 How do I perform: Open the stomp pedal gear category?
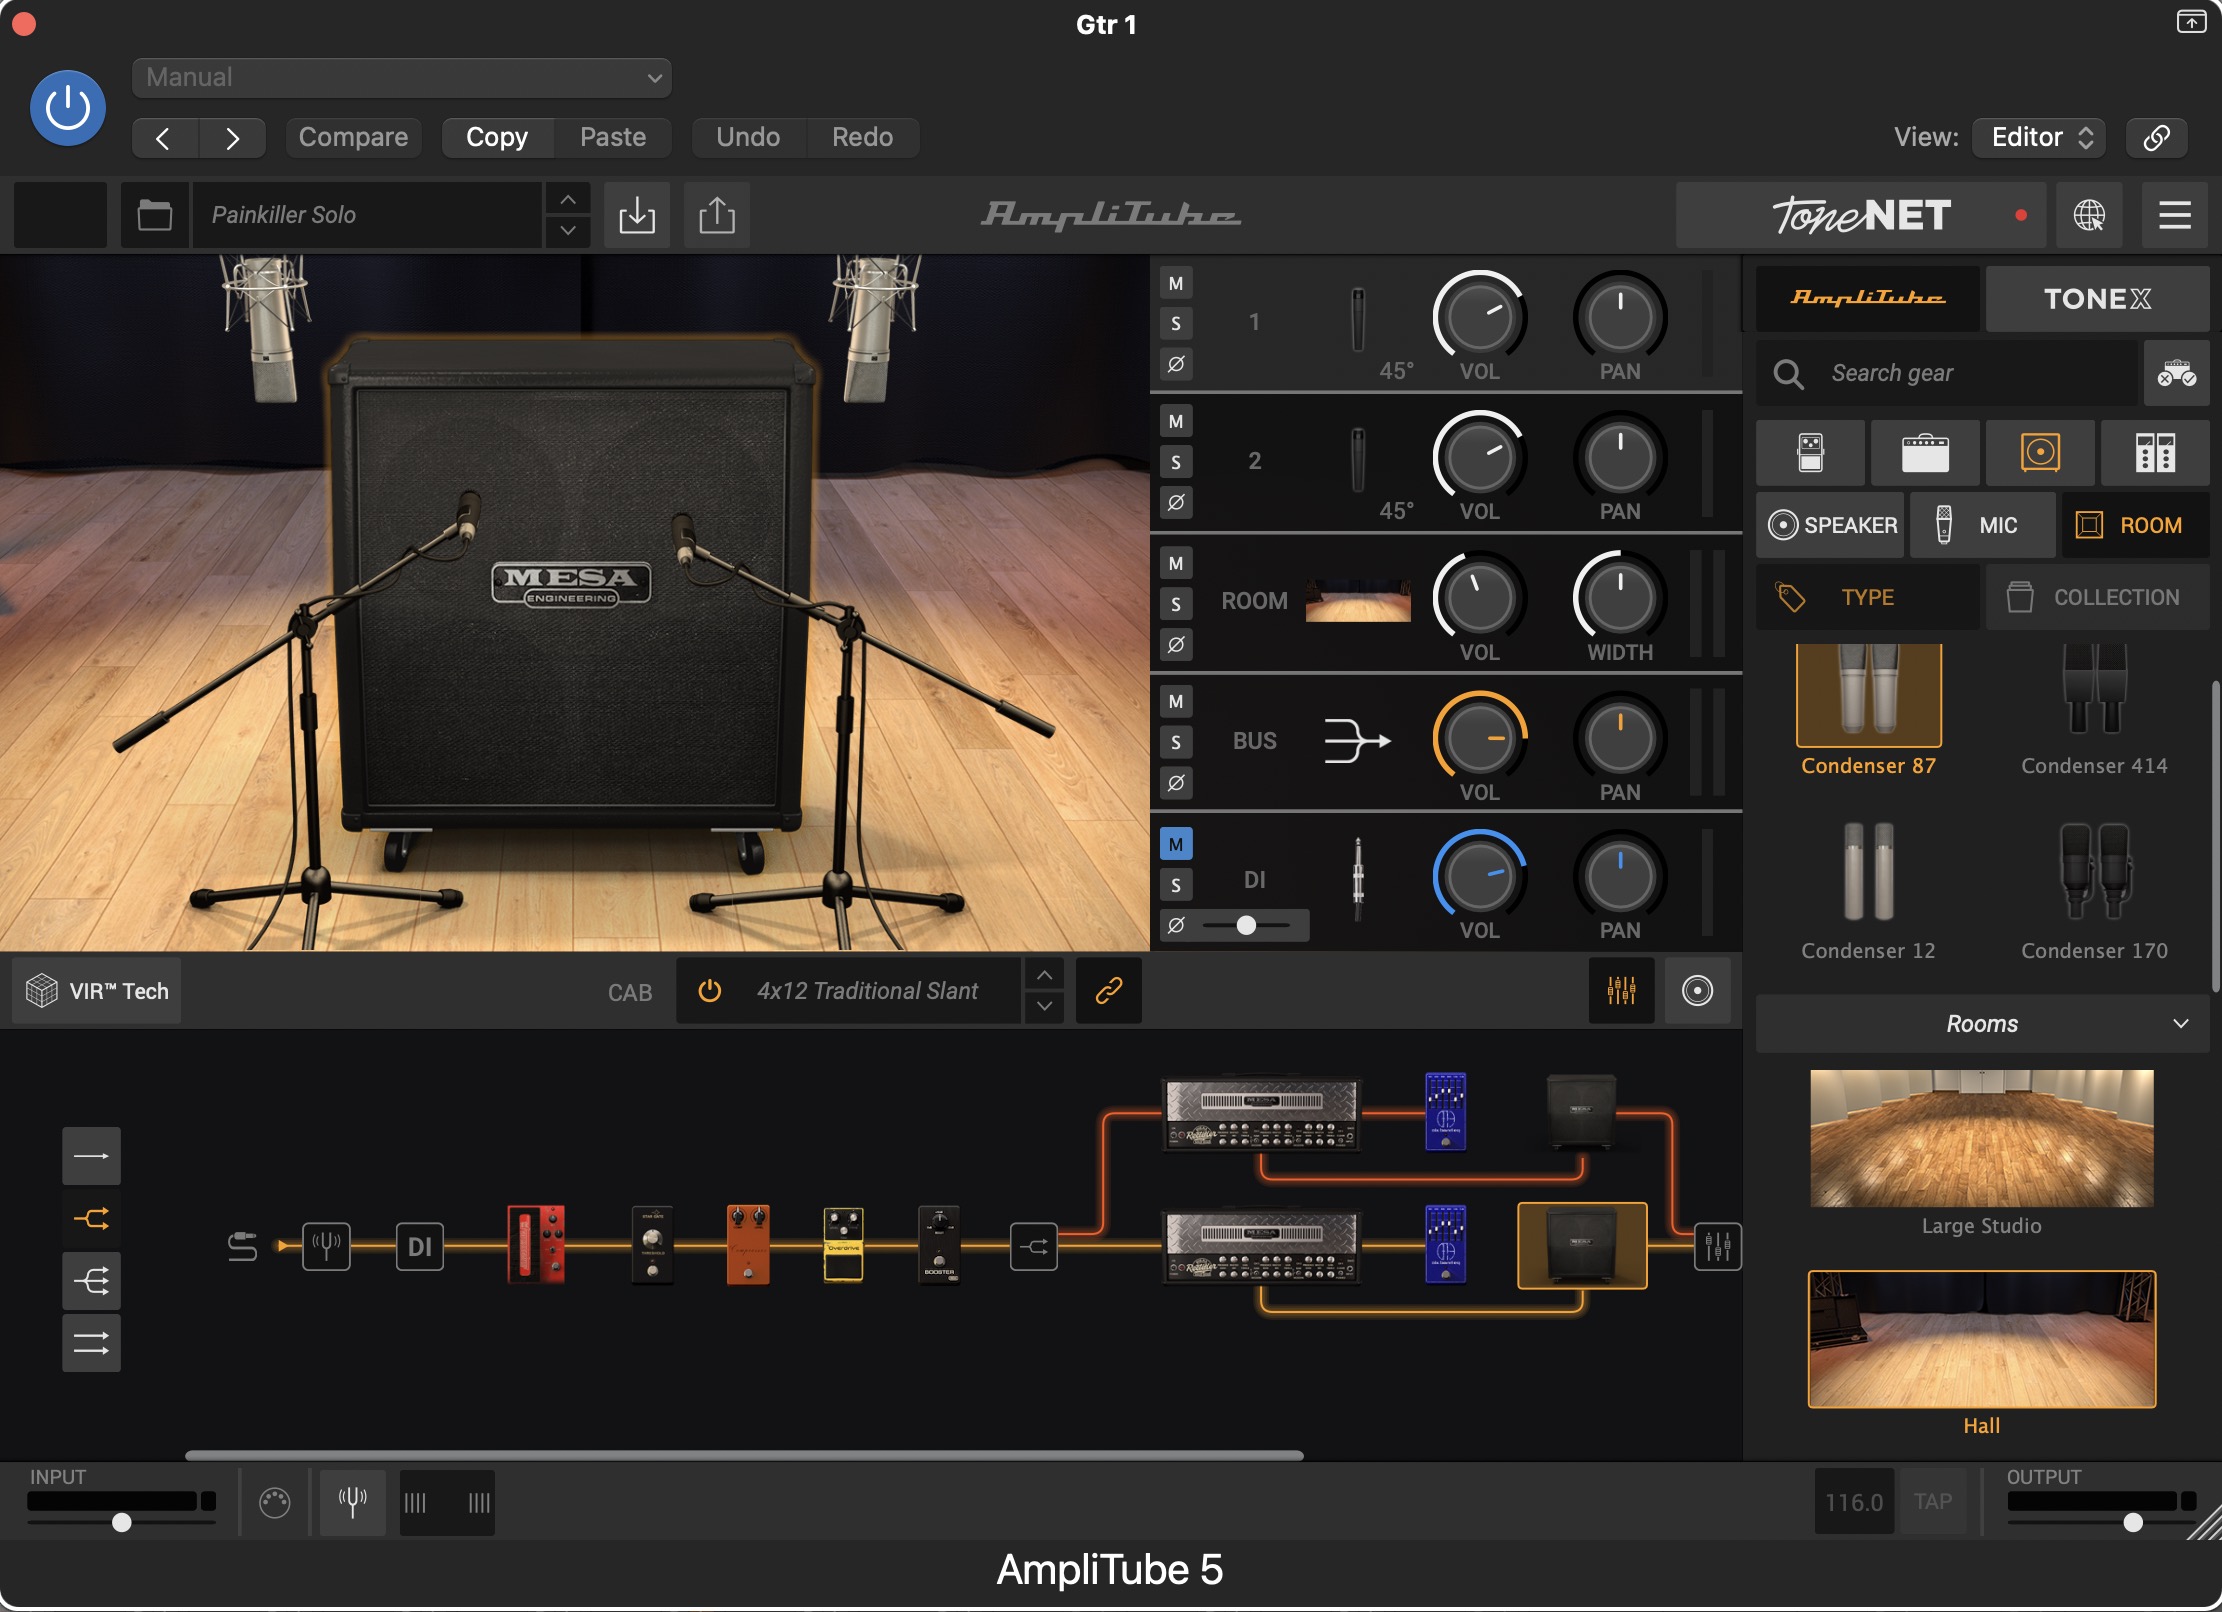tap(1810, 452)
